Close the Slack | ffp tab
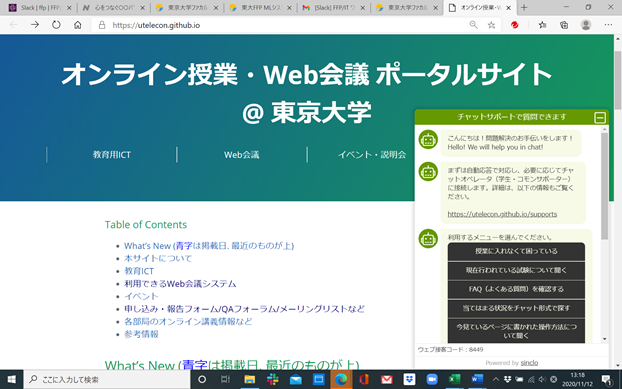Image resolution: width=622 pixels, height=389 pixels. pyautogui.click(x=69, y=8)
